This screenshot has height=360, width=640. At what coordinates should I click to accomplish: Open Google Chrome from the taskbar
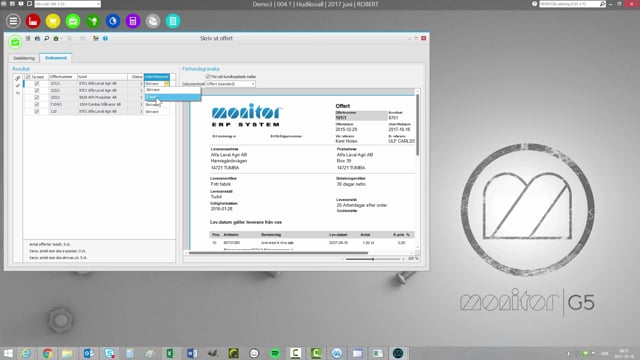click(47, 353)
